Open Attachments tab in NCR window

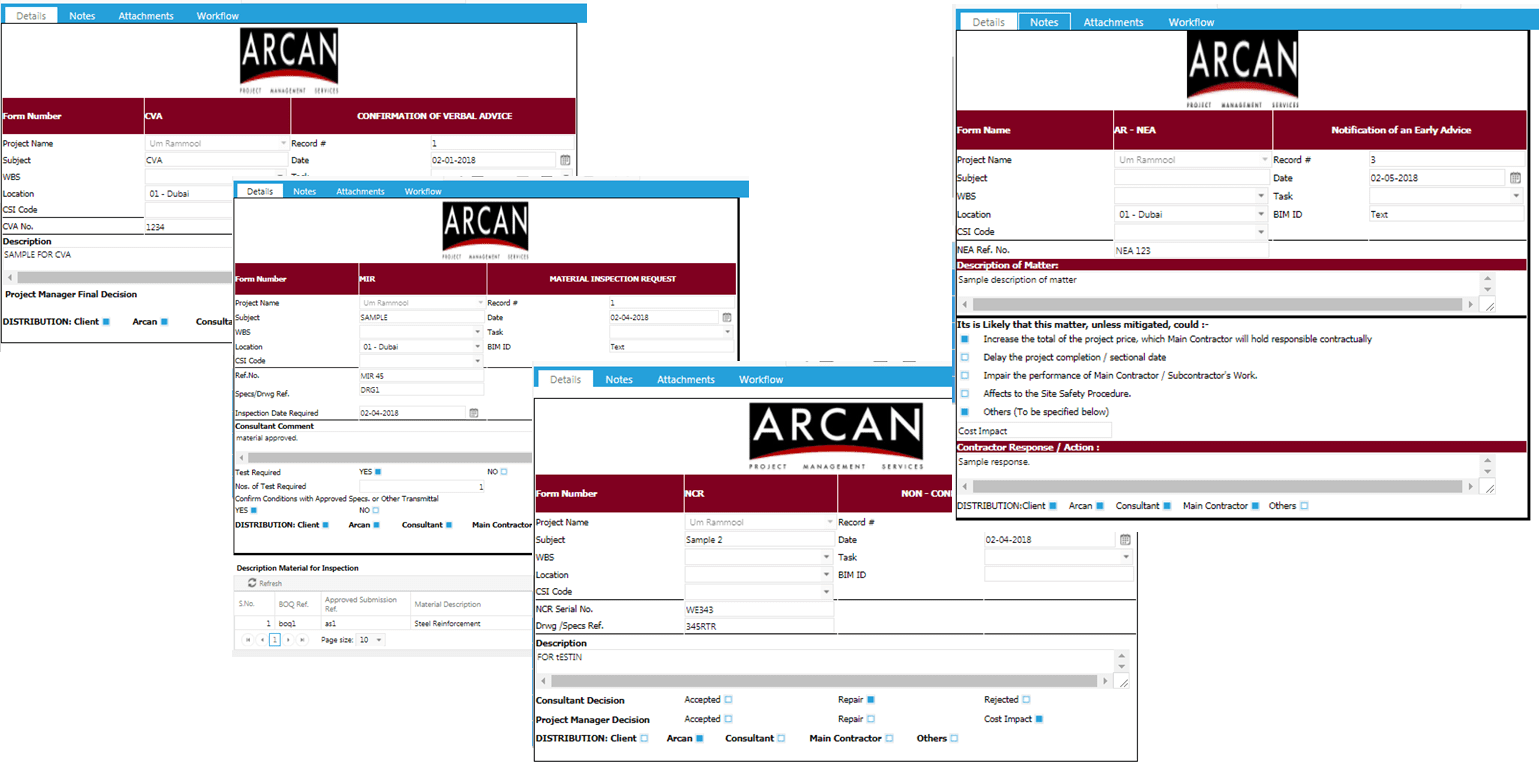pyautogui.click(x=686, y=379)
